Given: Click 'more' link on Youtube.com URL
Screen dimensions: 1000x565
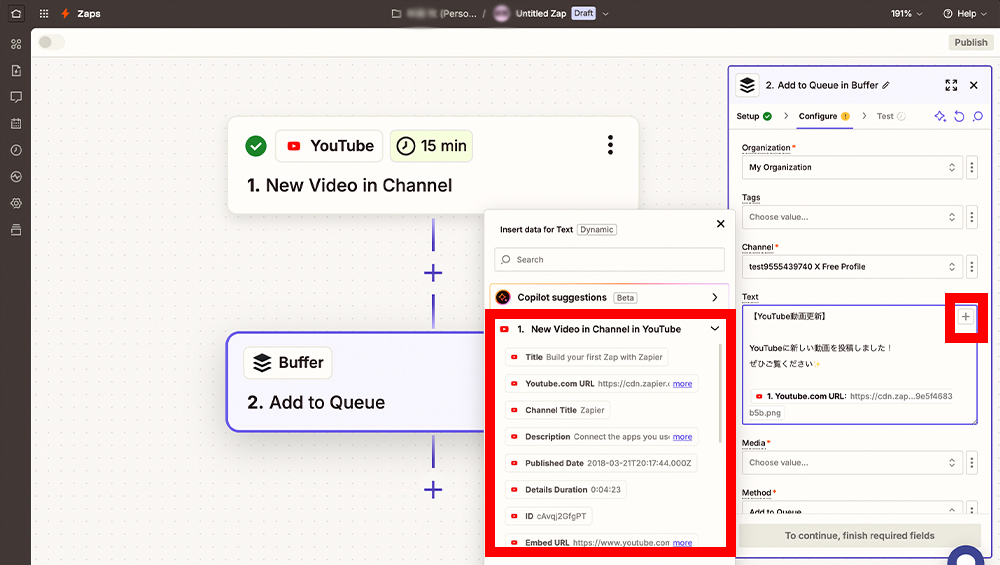Looking at the screenshot, I should [682, 384].
